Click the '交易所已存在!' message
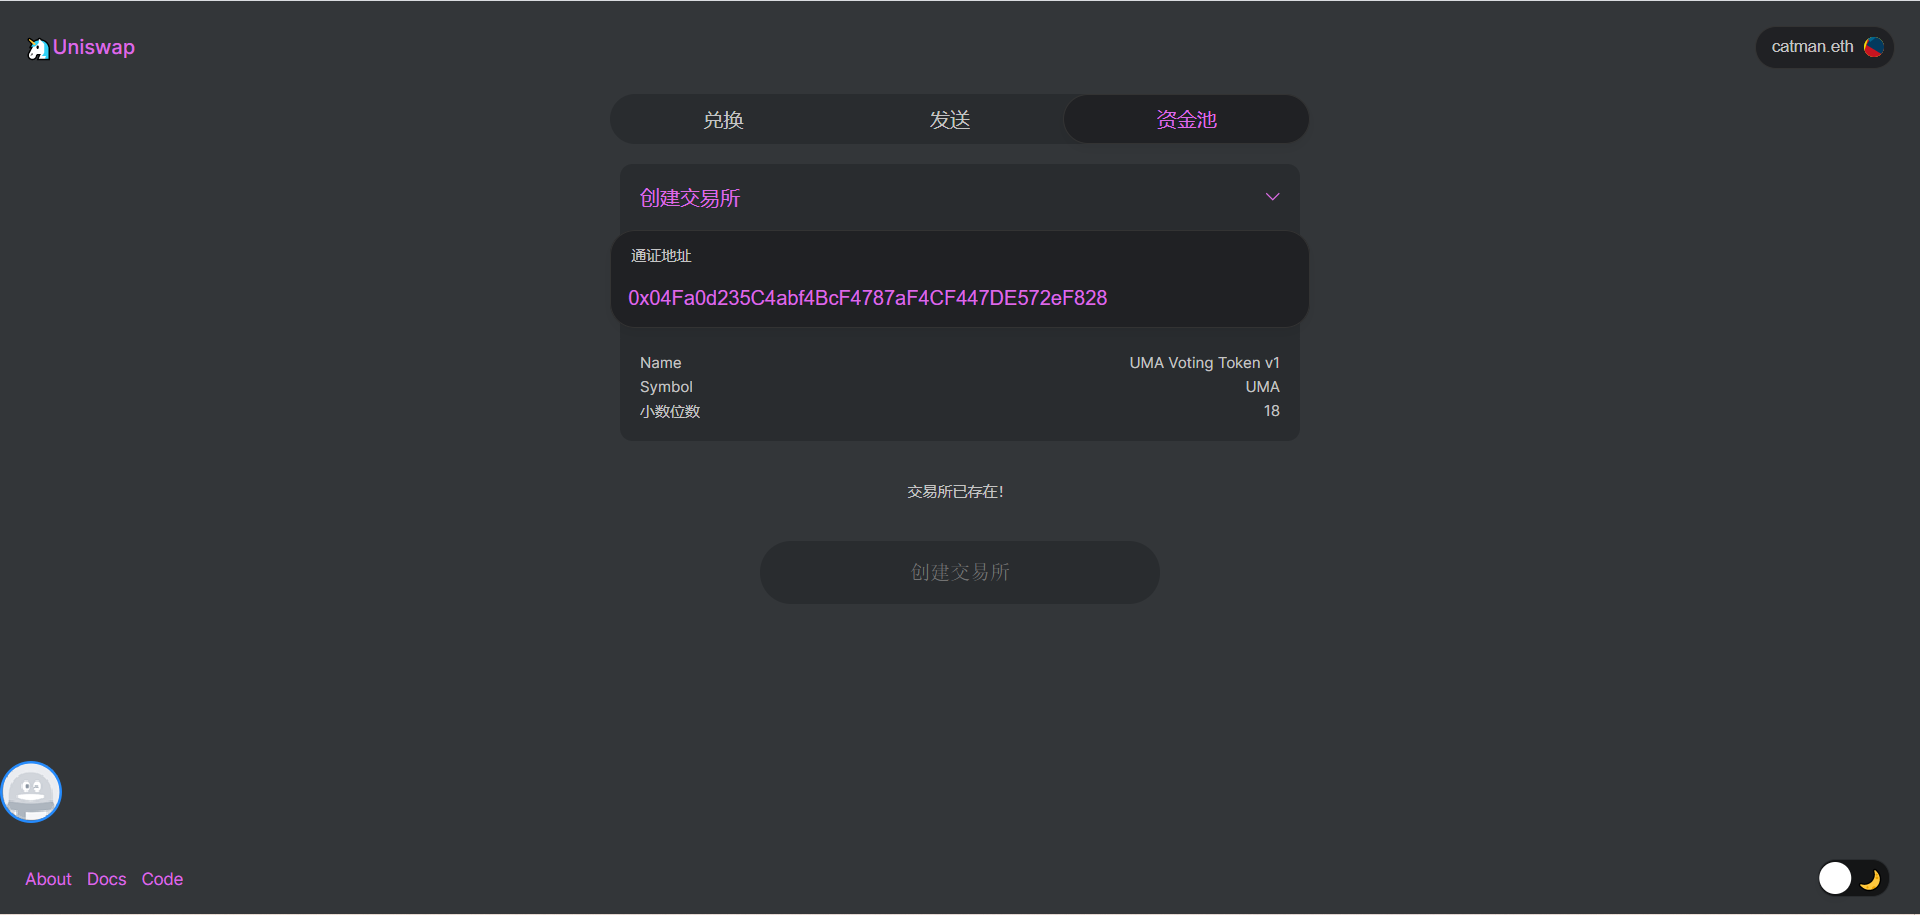The image size is (1920, 915). [955, 492]
